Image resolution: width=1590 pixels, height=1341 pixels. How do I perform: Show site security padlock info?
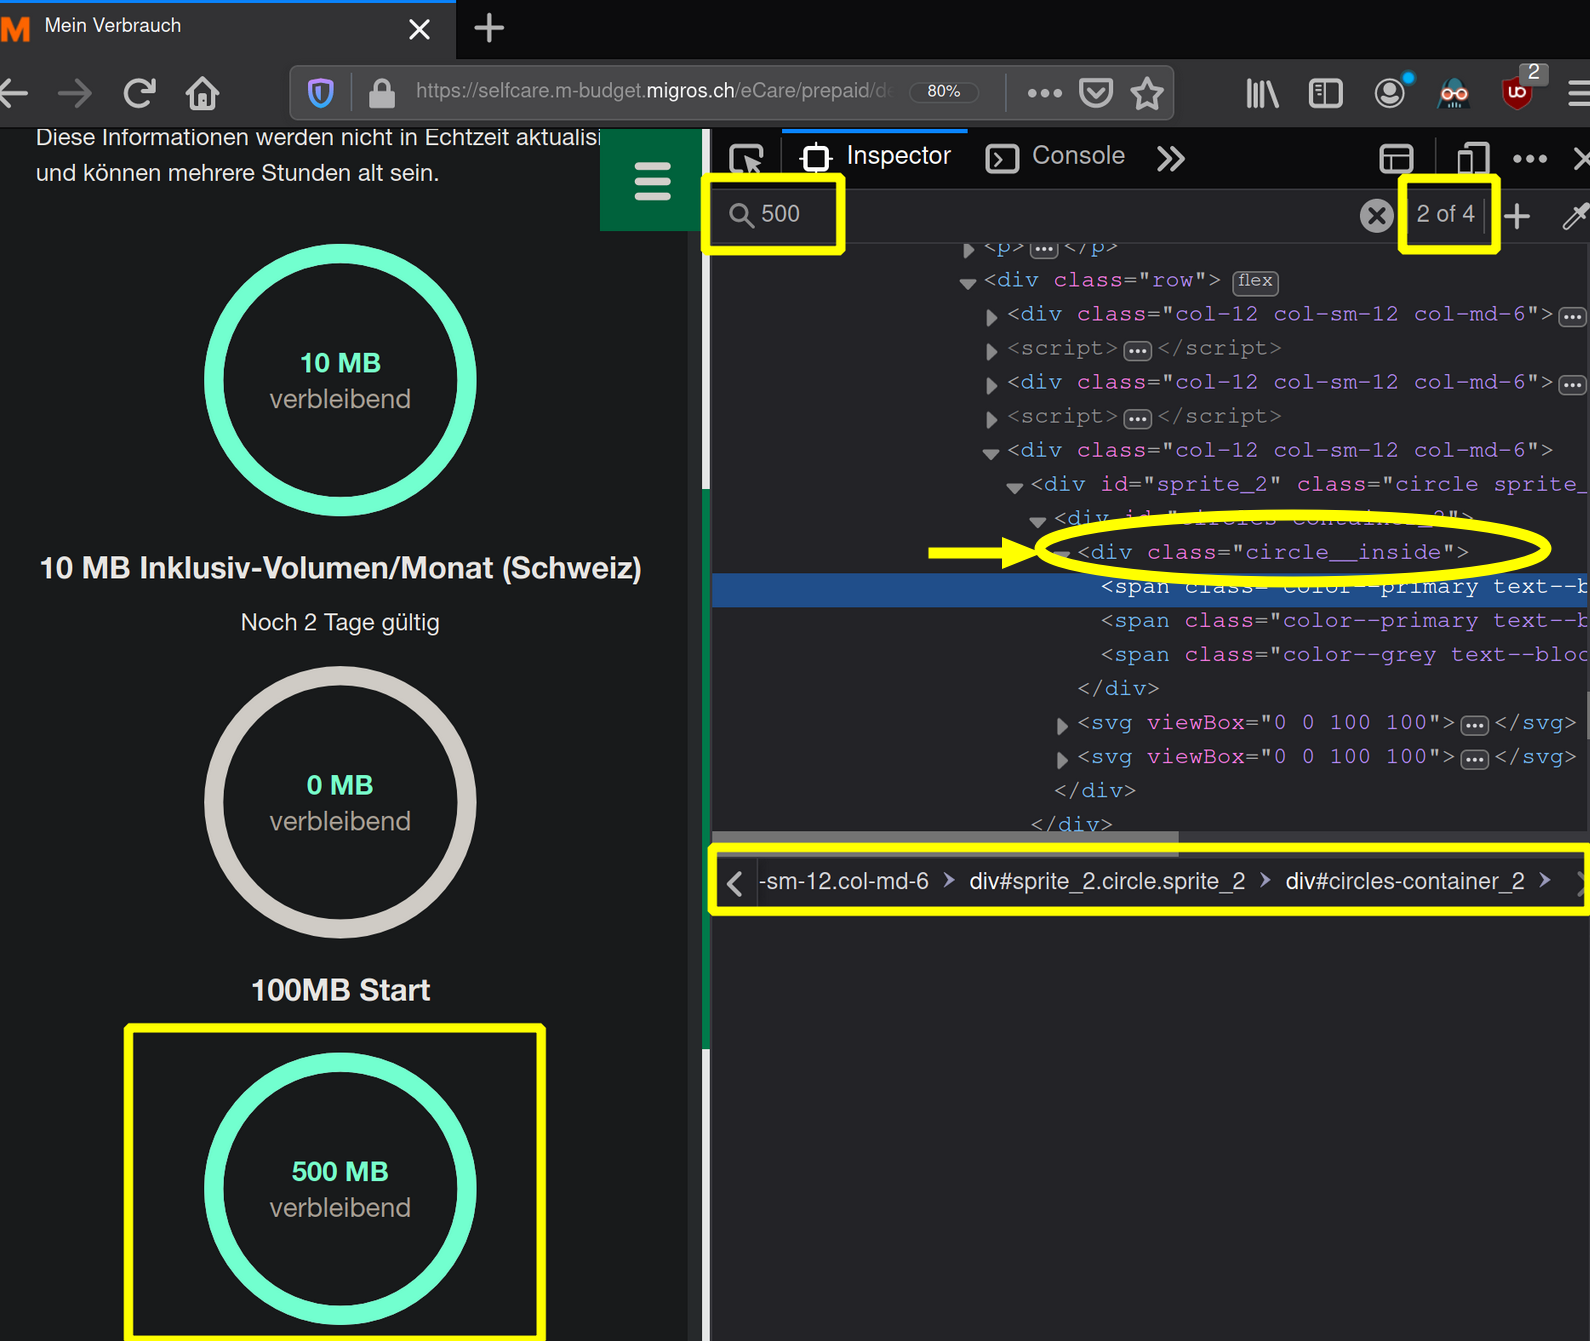381,93
